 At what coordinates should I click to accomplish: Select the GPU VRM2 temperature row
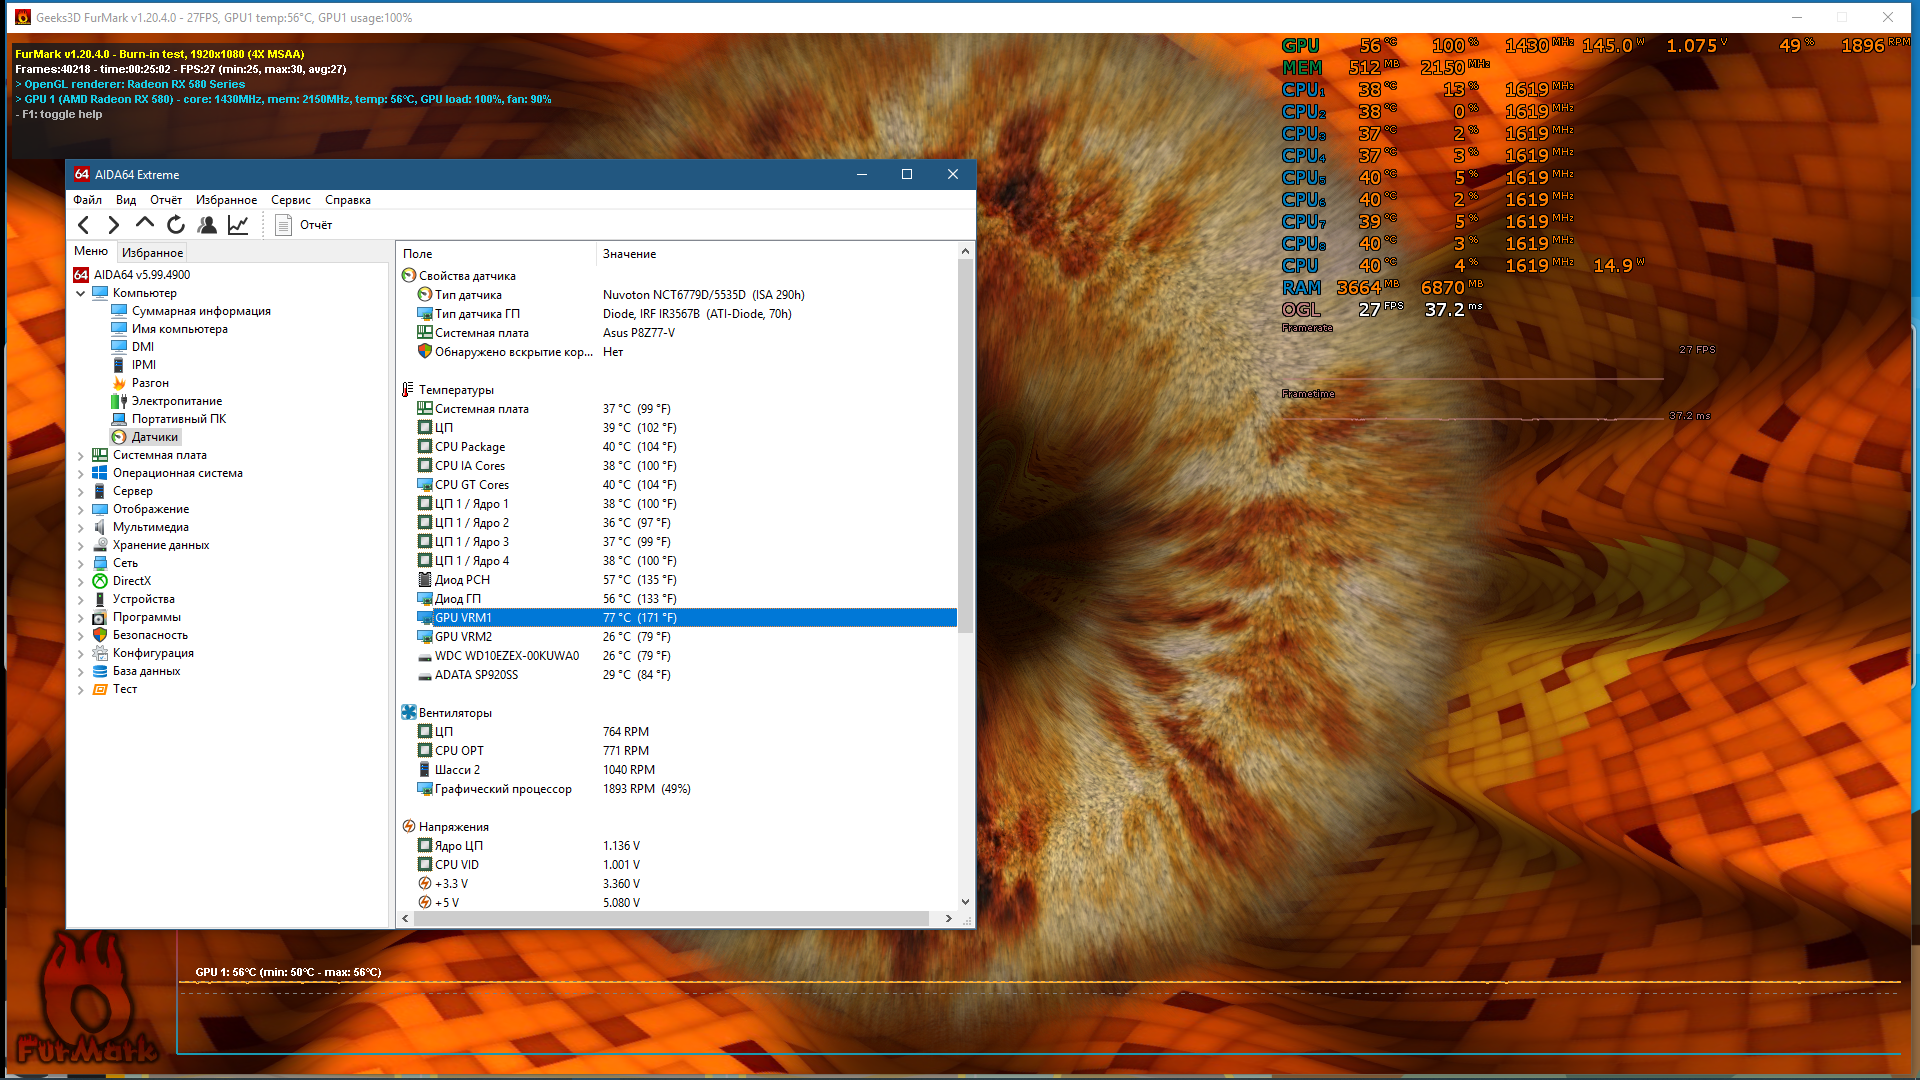point(463,637)
